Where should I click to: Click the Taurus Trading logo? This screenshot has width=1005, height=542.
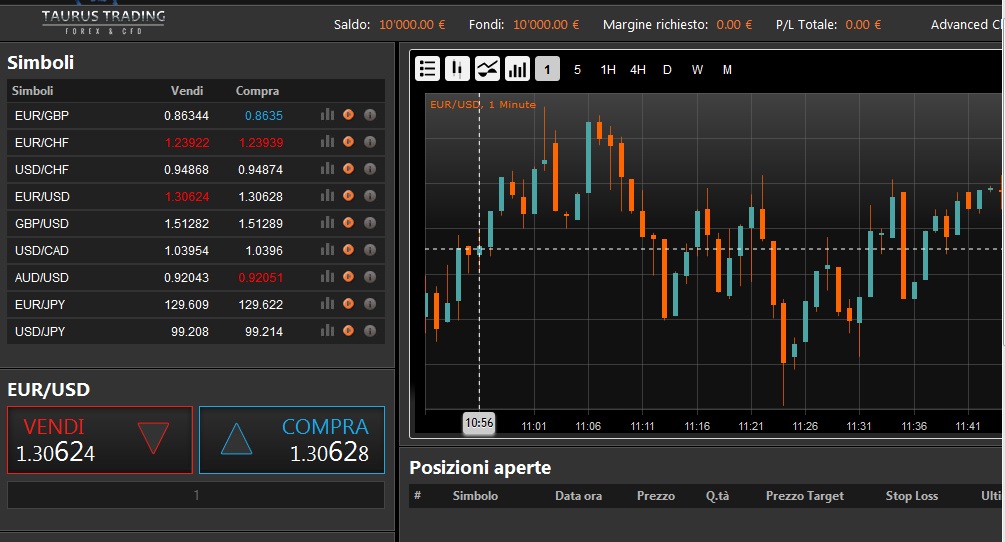pos(103,21)
